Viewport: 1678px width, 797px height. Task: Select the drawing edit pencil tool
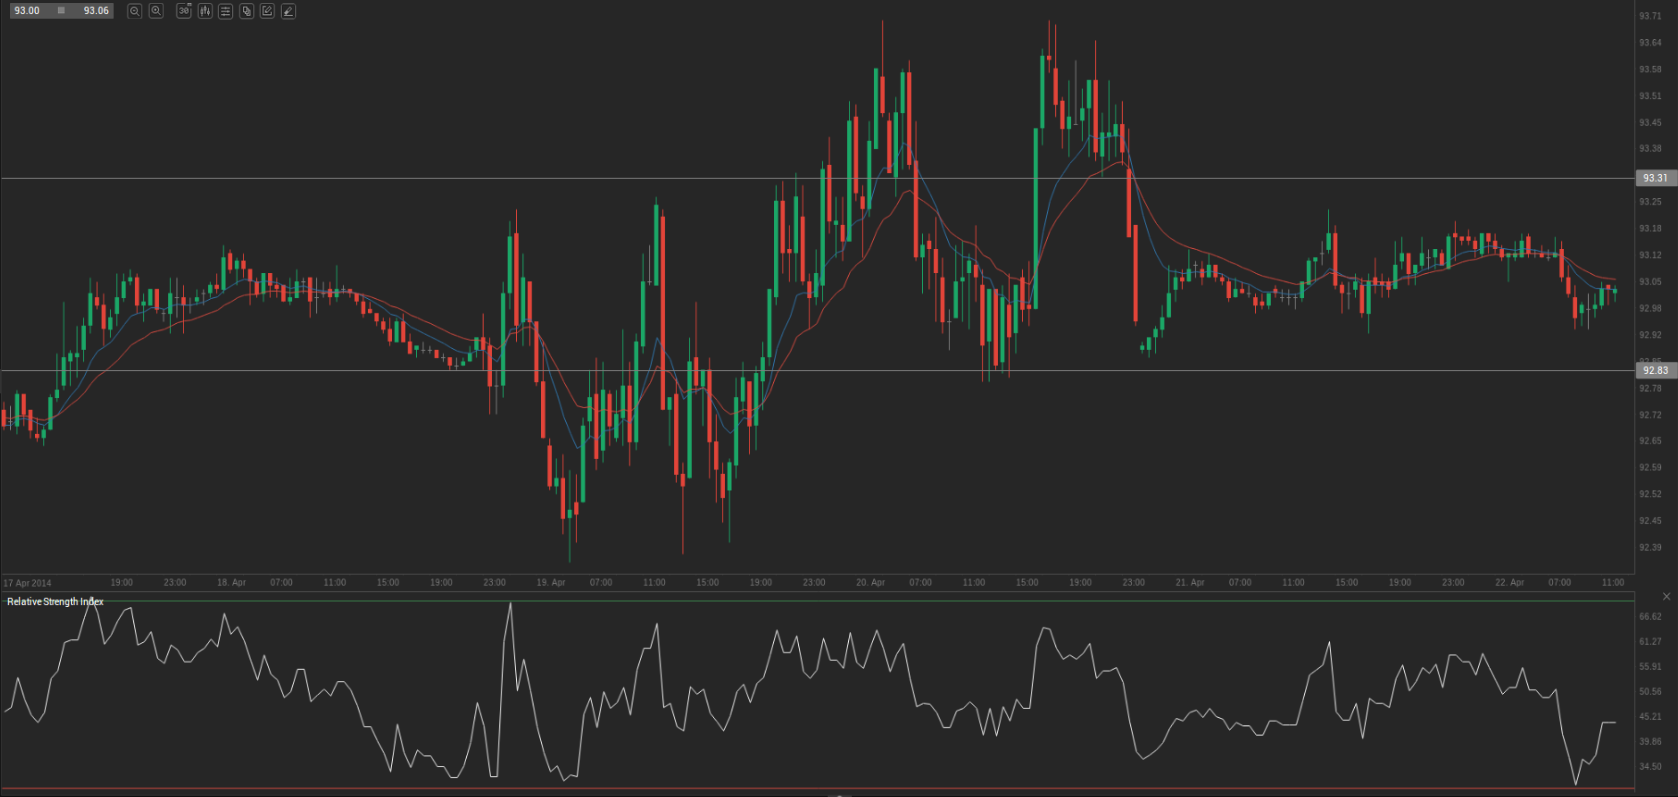tap(267, 11)
